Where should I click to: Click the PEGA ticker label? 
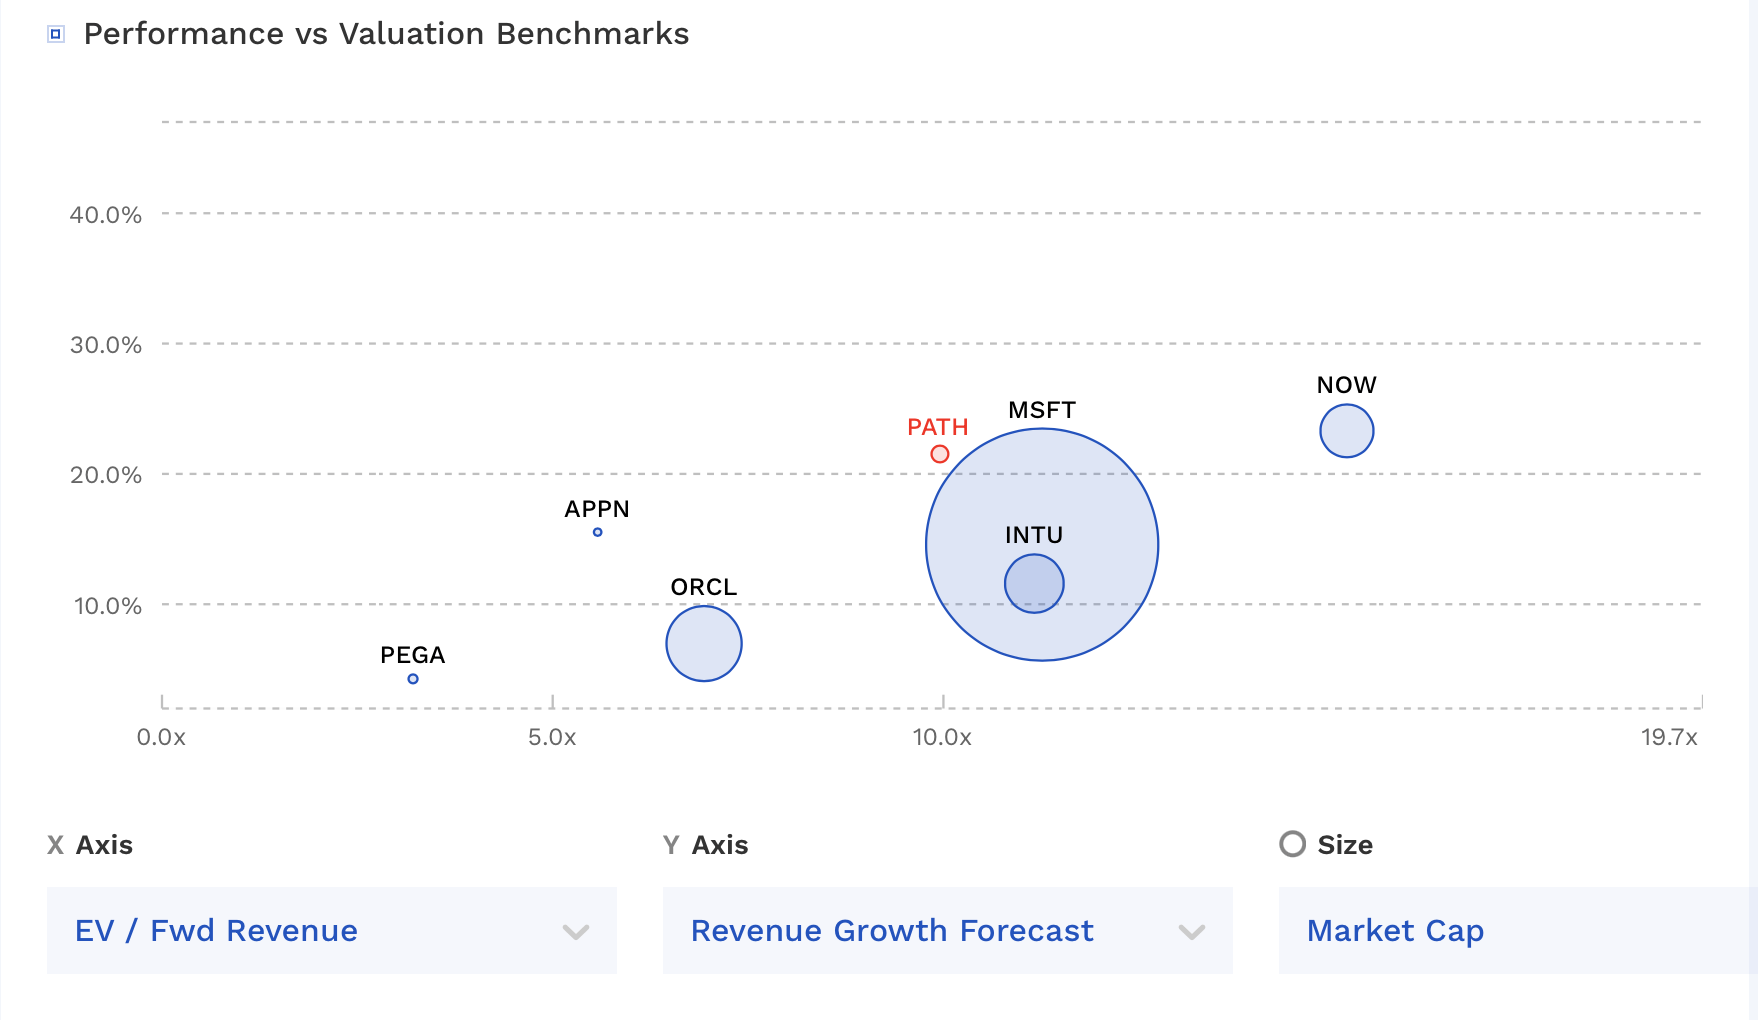(412, 655)
